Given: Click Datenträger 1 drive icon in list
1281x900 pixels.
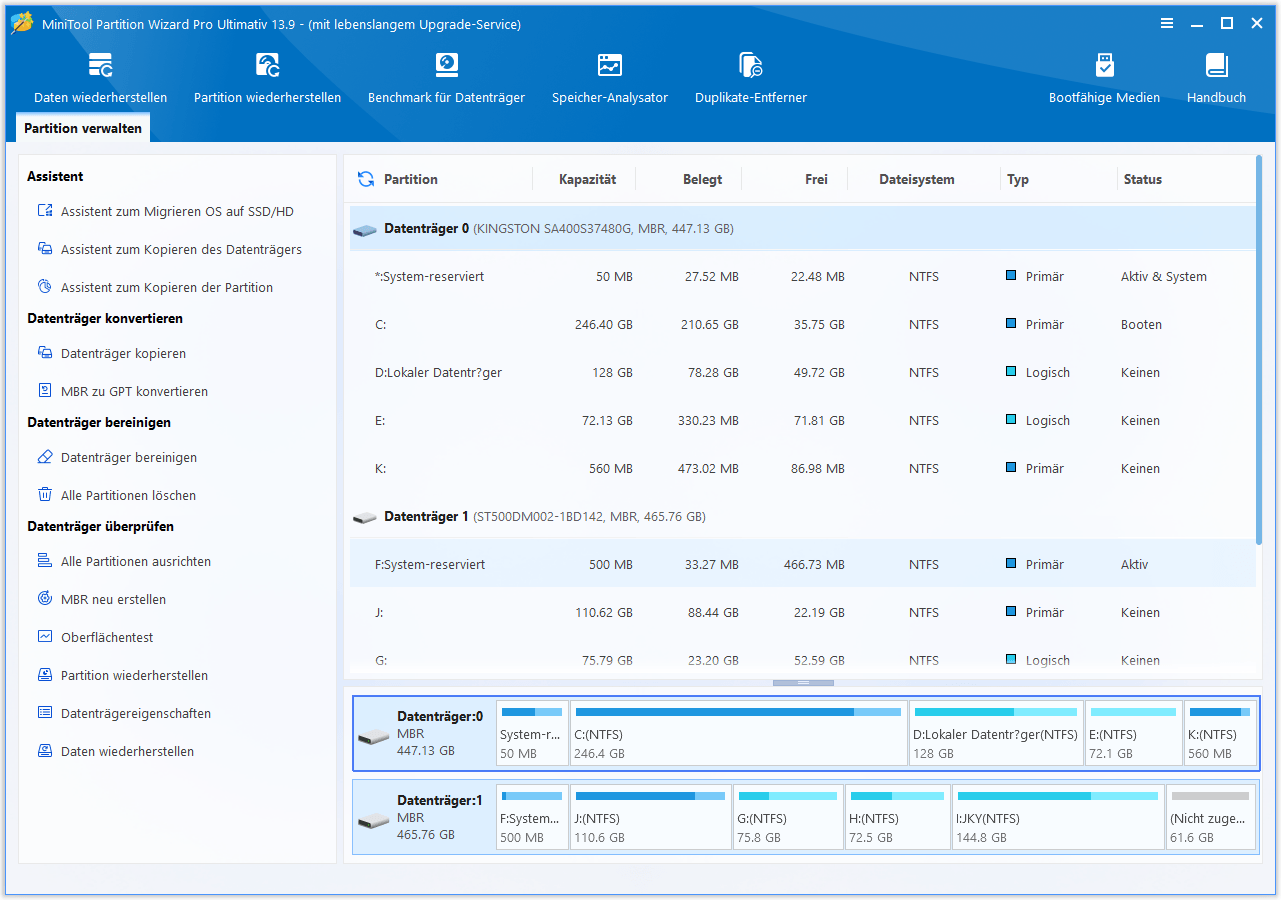Looking at the screenshot, I should click(365, 517).
